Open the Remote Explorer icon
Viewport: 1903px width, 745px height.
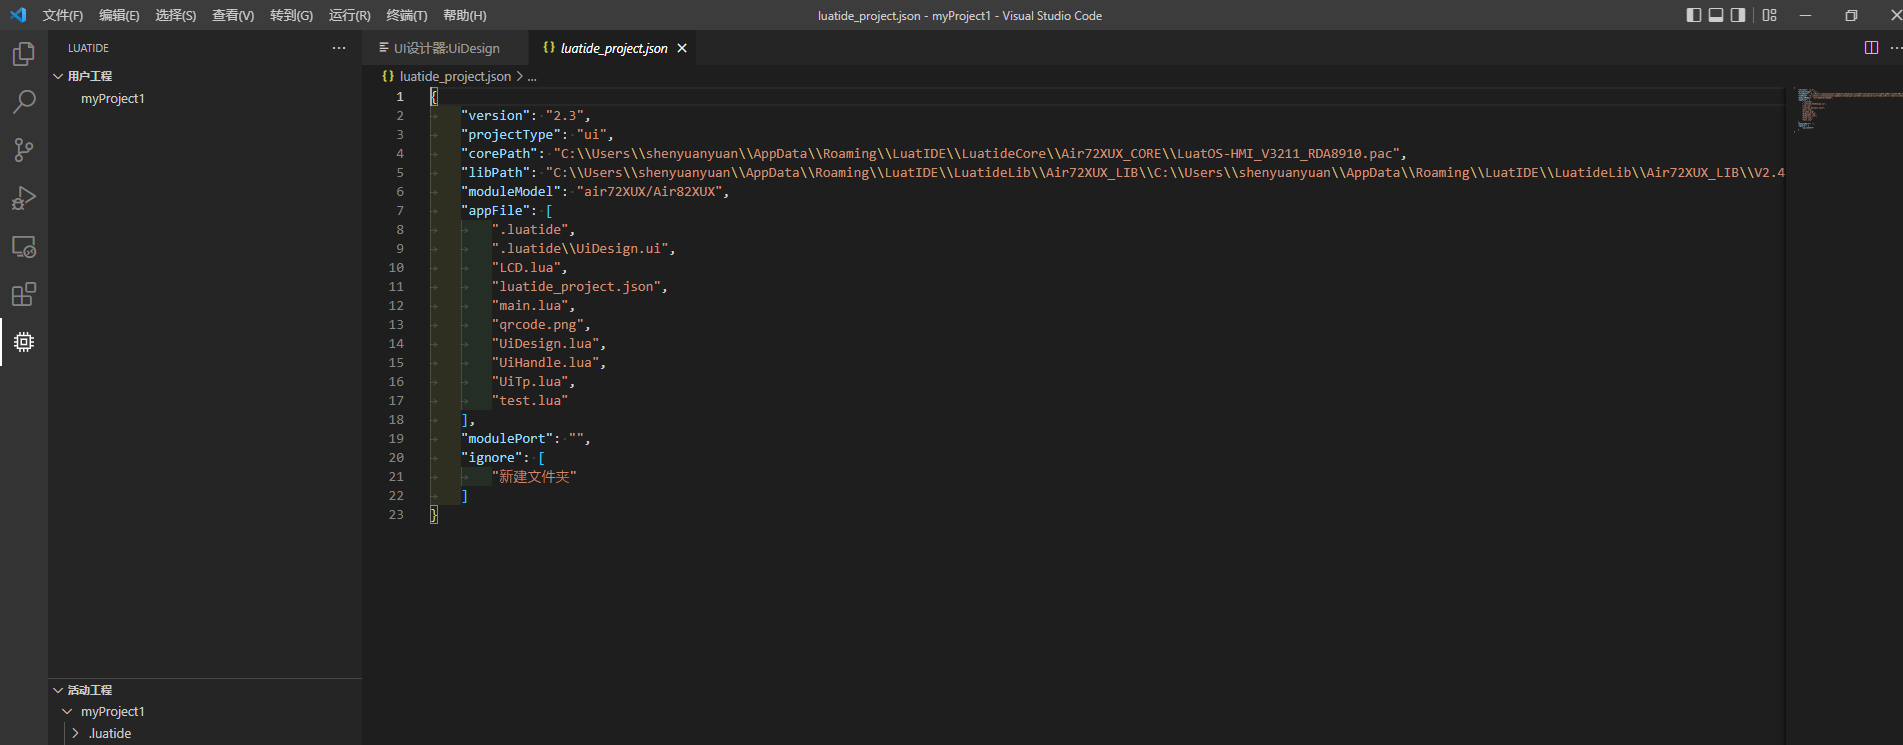click(24, 246)
